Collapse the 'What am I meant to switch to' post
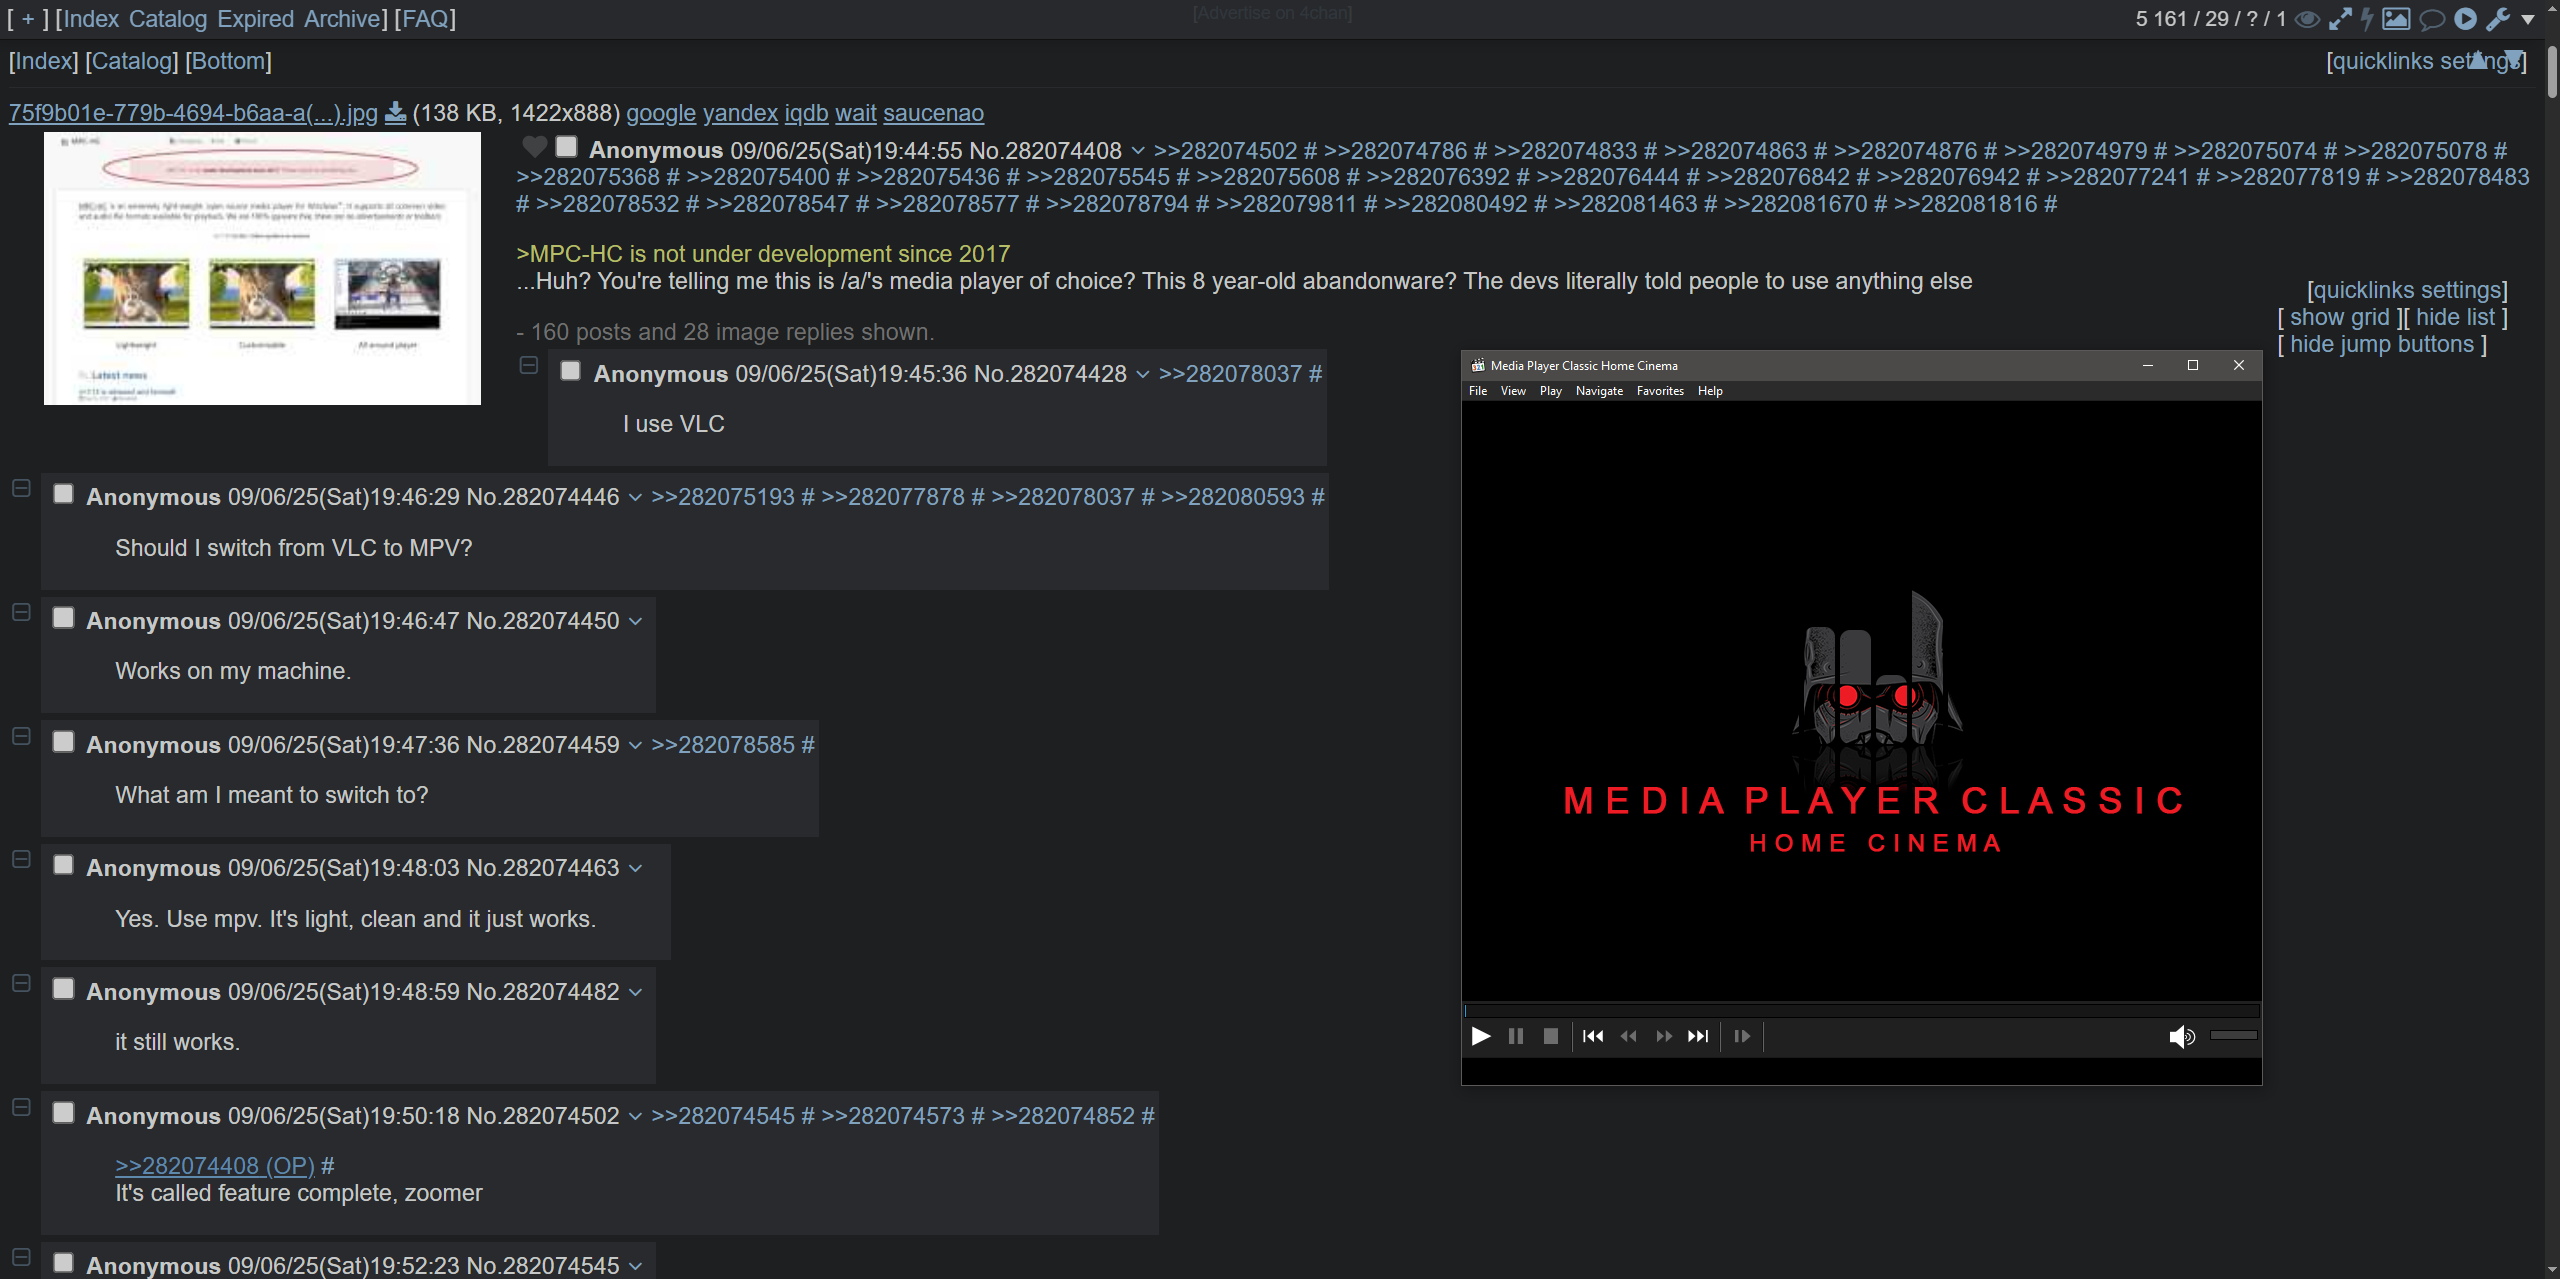This screenshot has height=1279, width=2560. [x=21, y=736]
